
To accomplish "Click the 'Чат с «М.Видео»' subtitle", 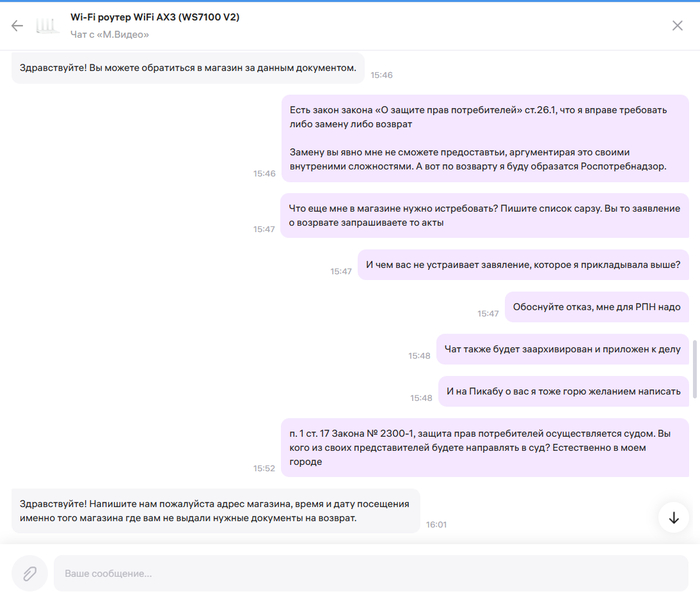I will click(x=109, y=35).
